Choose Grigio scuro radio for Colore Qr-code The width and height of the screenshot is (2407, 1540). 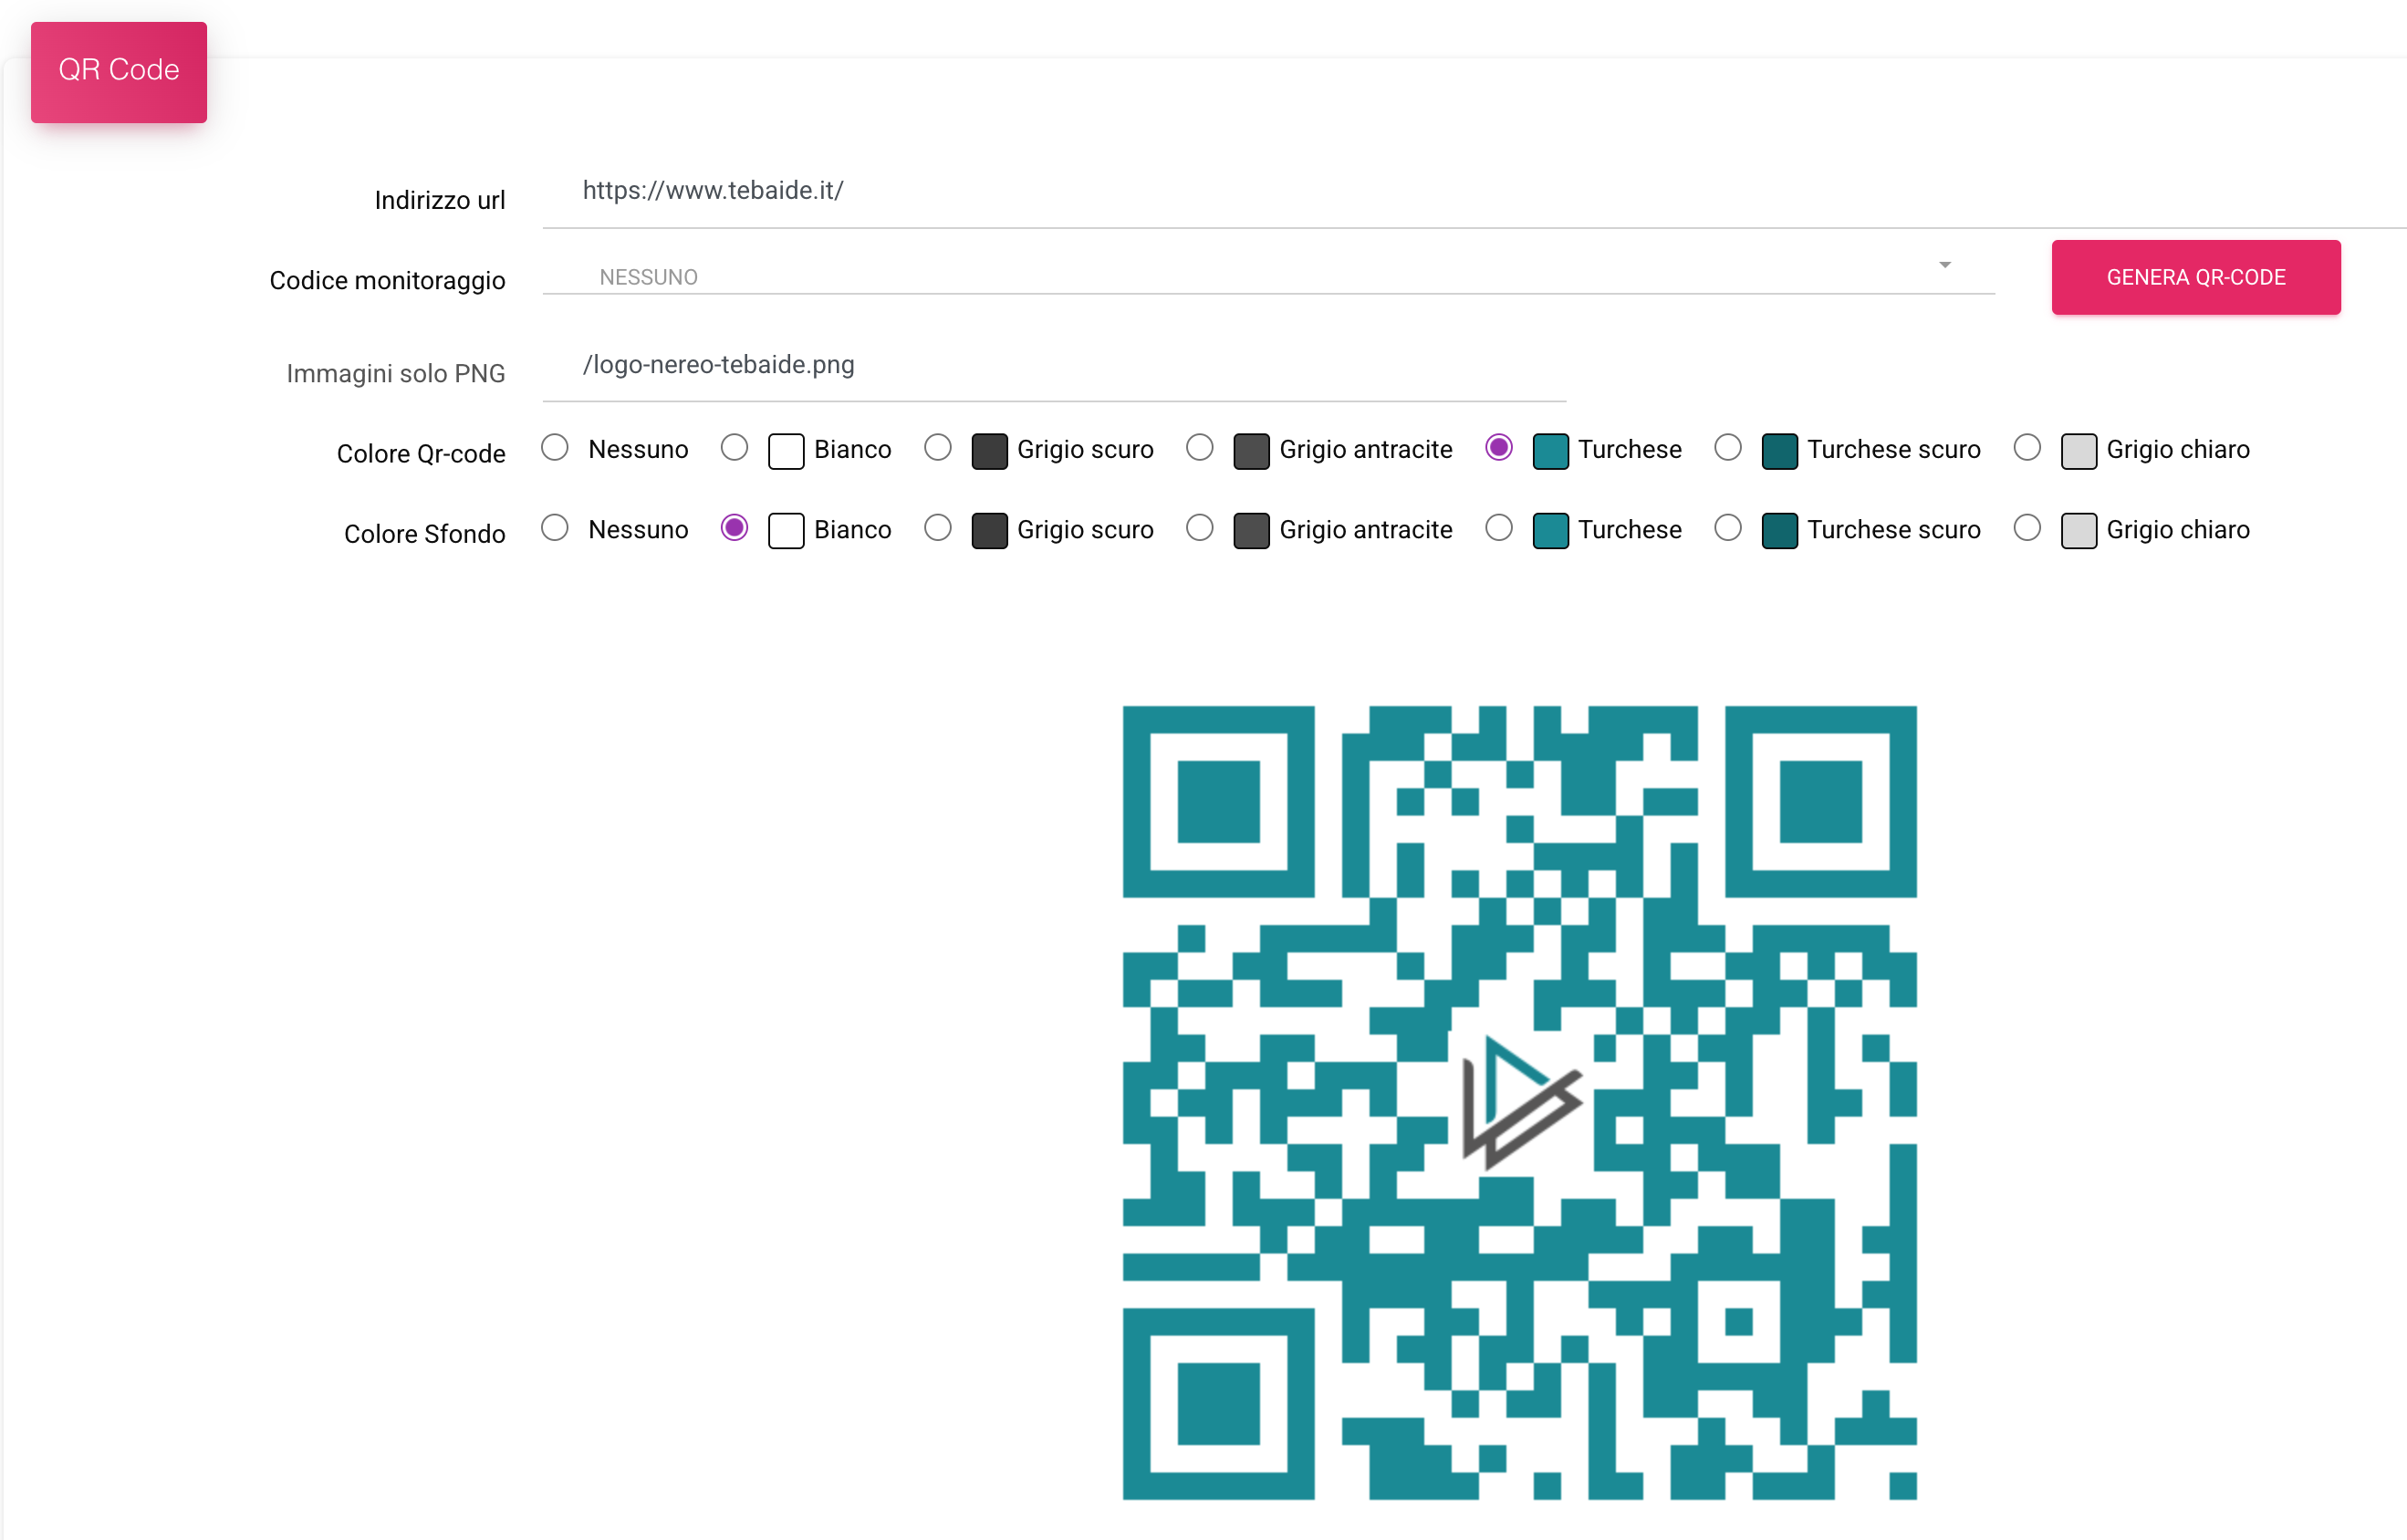[x=937, y=447]
